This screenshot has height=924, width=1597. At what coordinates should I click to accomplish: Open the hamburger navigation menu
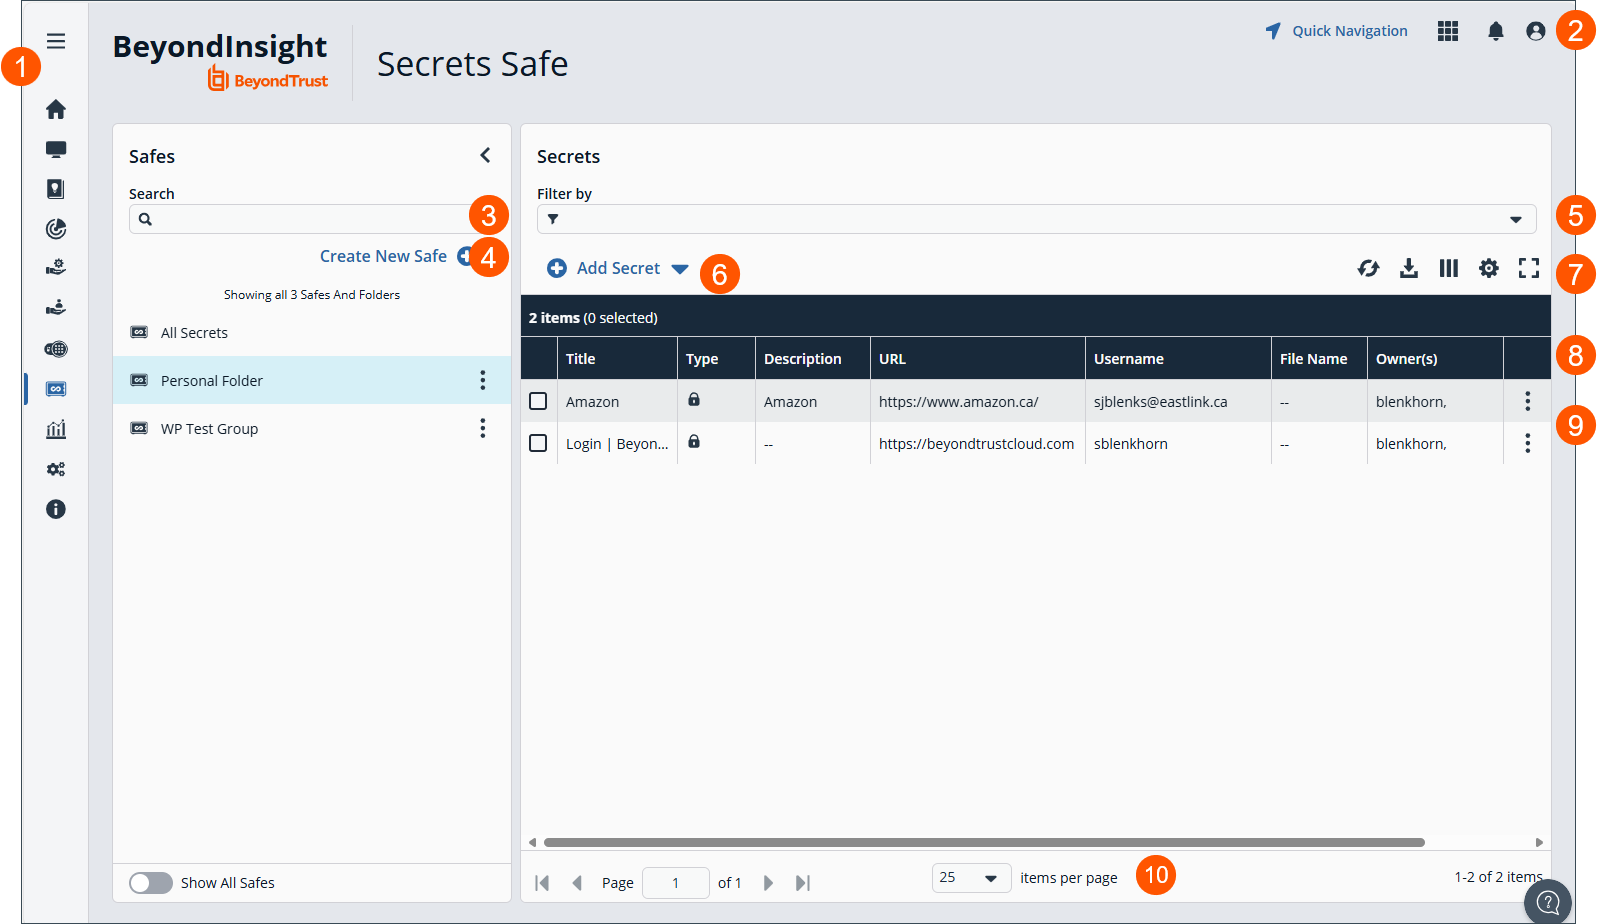click(56, 41)
